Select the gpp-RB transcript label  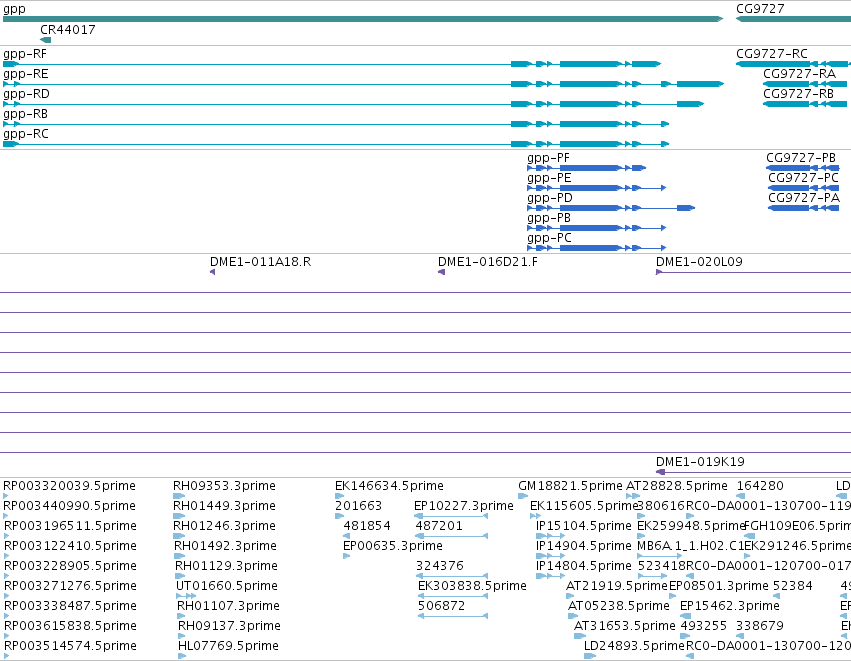[26, 115]
